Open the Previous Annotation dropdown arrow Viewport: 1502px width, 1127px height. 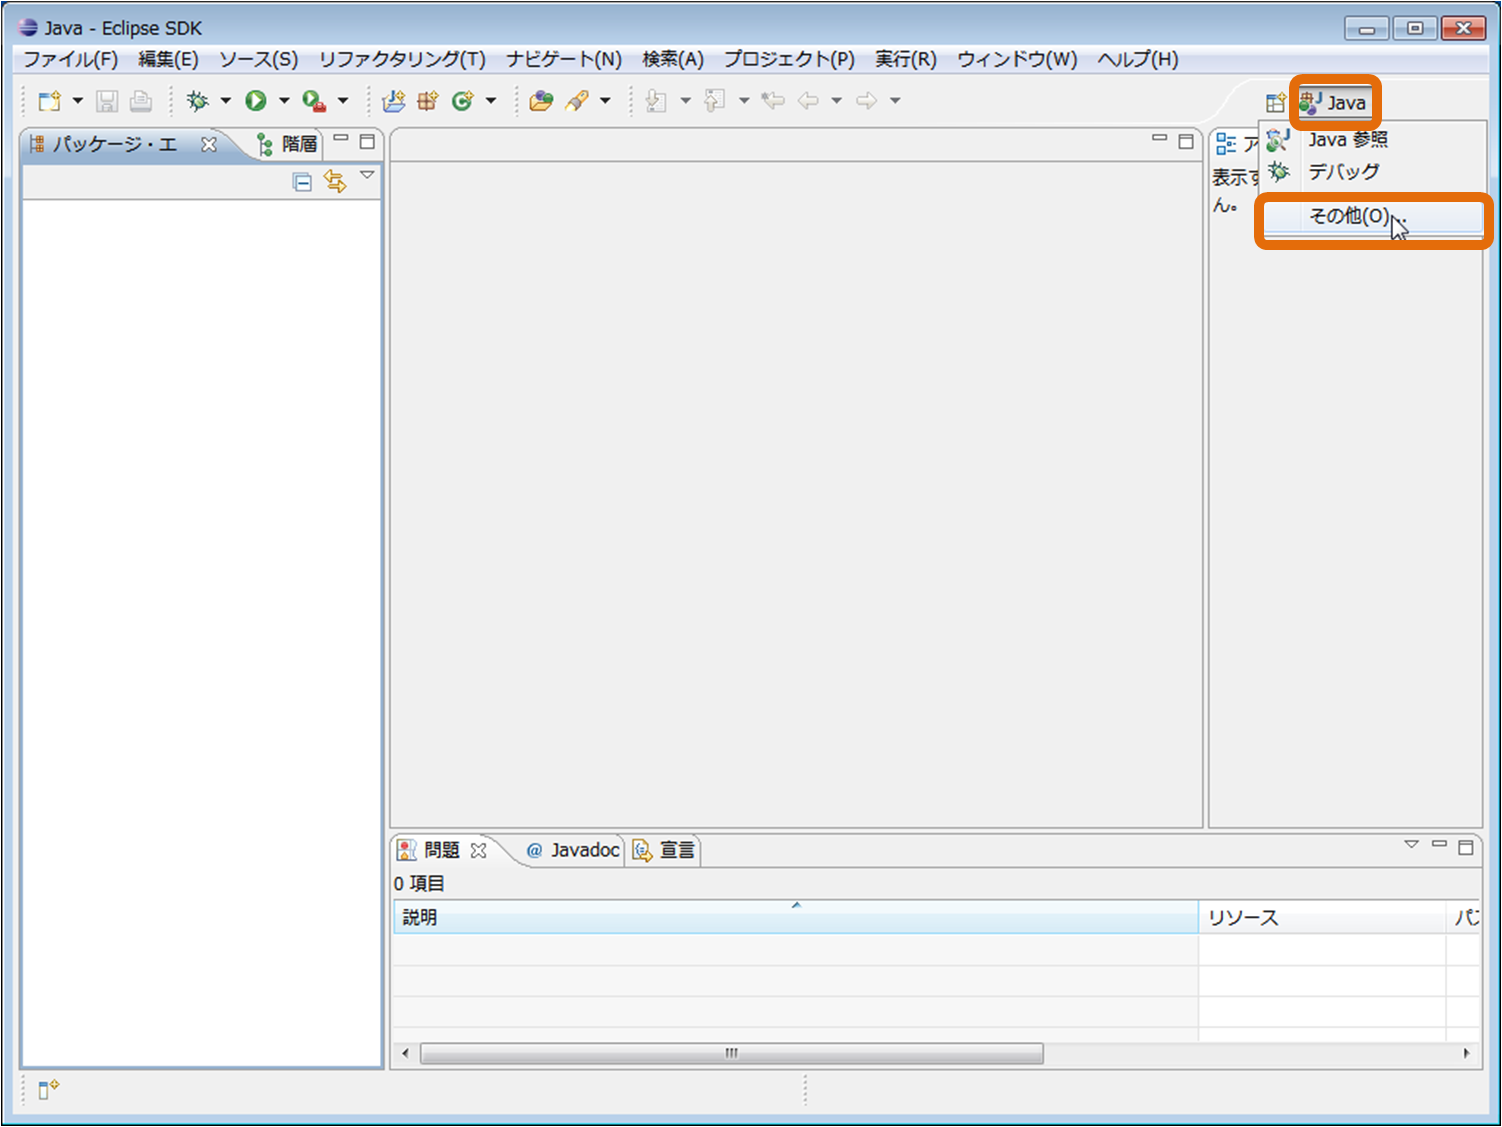tap(743, 101)
